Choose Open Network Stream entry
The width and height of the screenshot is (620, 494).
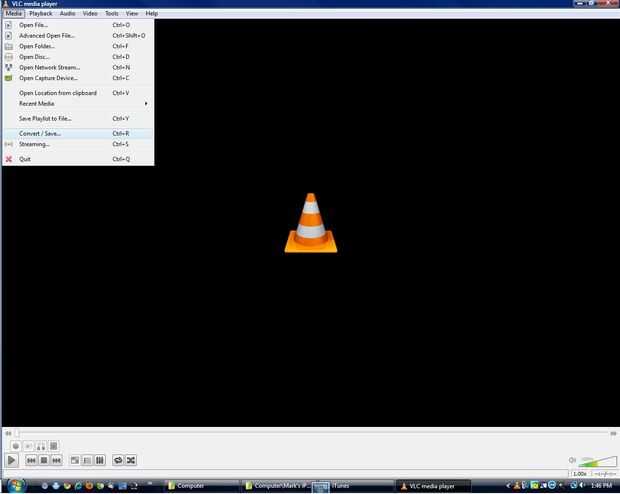click(x=78, y=68)
